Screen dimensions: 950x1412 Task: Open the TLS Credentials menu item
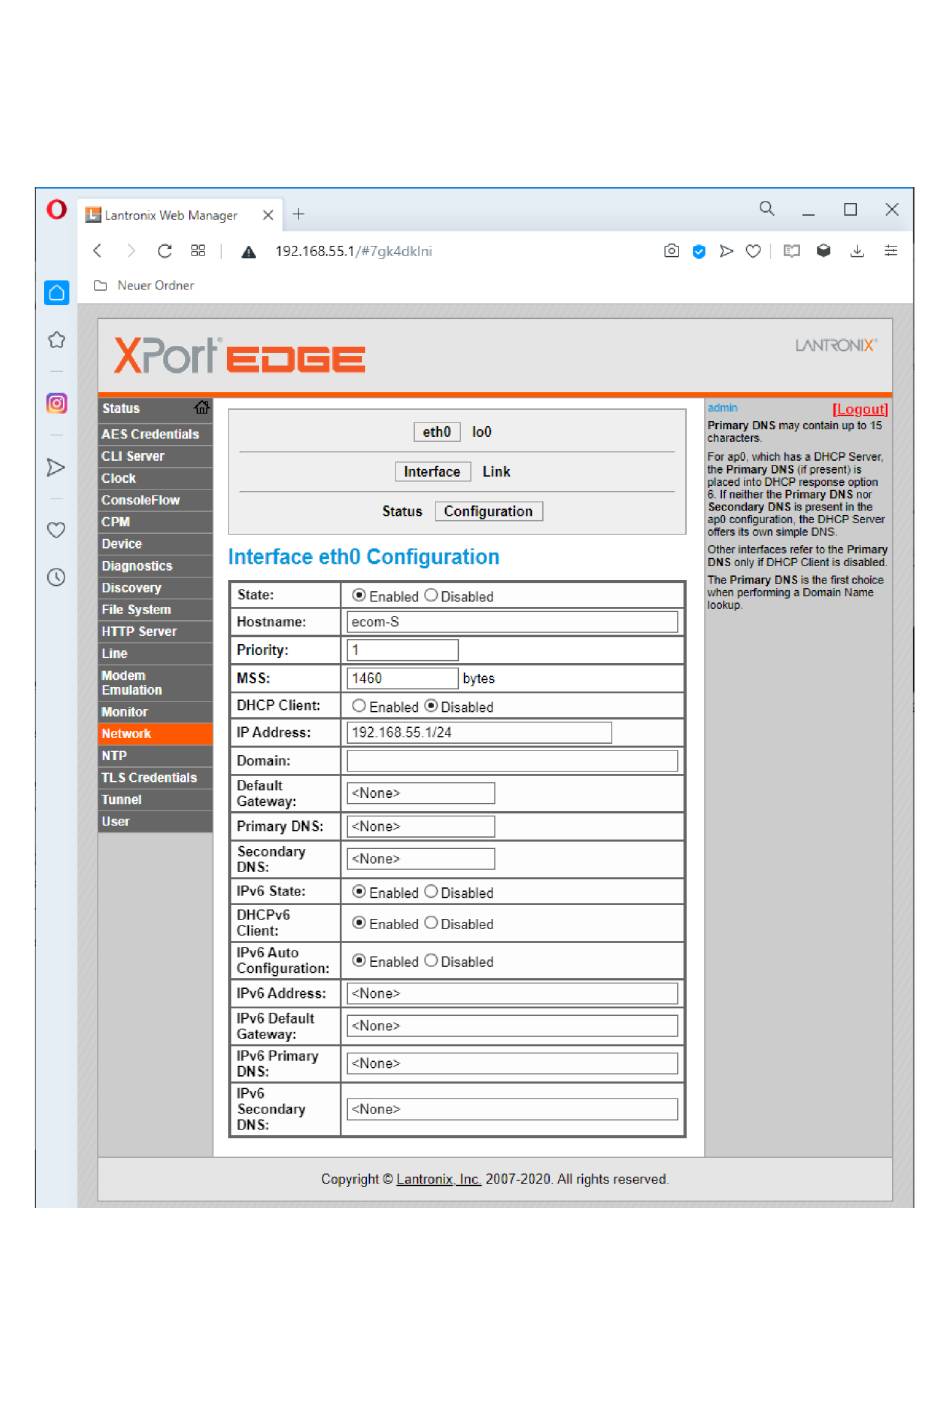tap(155, 777)
